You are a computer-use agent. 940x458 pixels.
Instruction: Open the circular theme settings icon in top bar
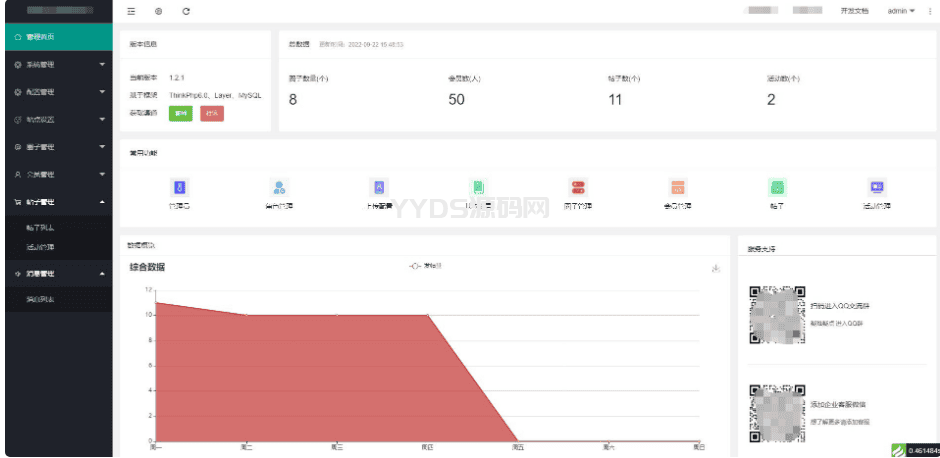click(x=158, y=11)
